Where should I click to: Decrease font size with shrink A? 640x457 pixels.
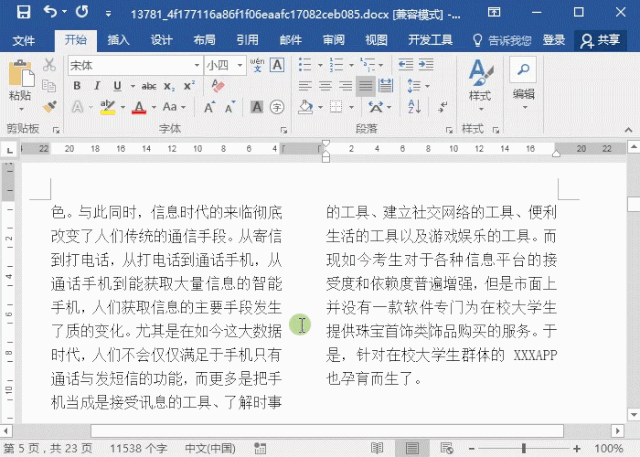(230, 107)
